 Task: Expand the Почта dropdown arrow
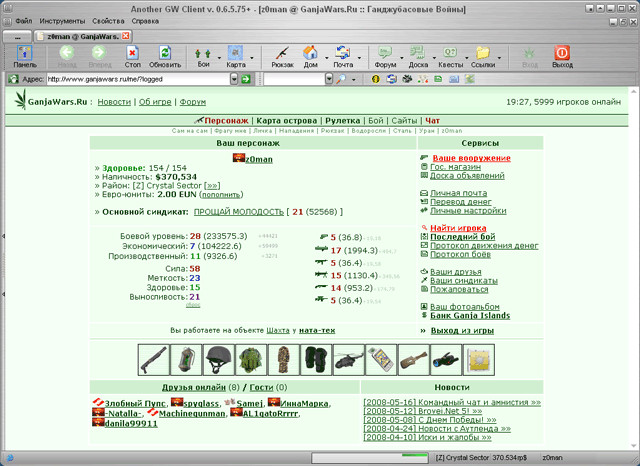pos(360,58)
